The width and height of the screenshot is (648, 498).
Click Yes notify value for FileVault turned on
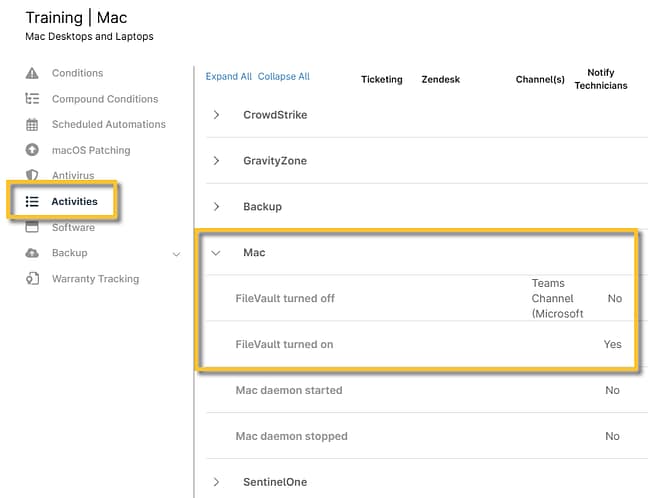point(612,344)
